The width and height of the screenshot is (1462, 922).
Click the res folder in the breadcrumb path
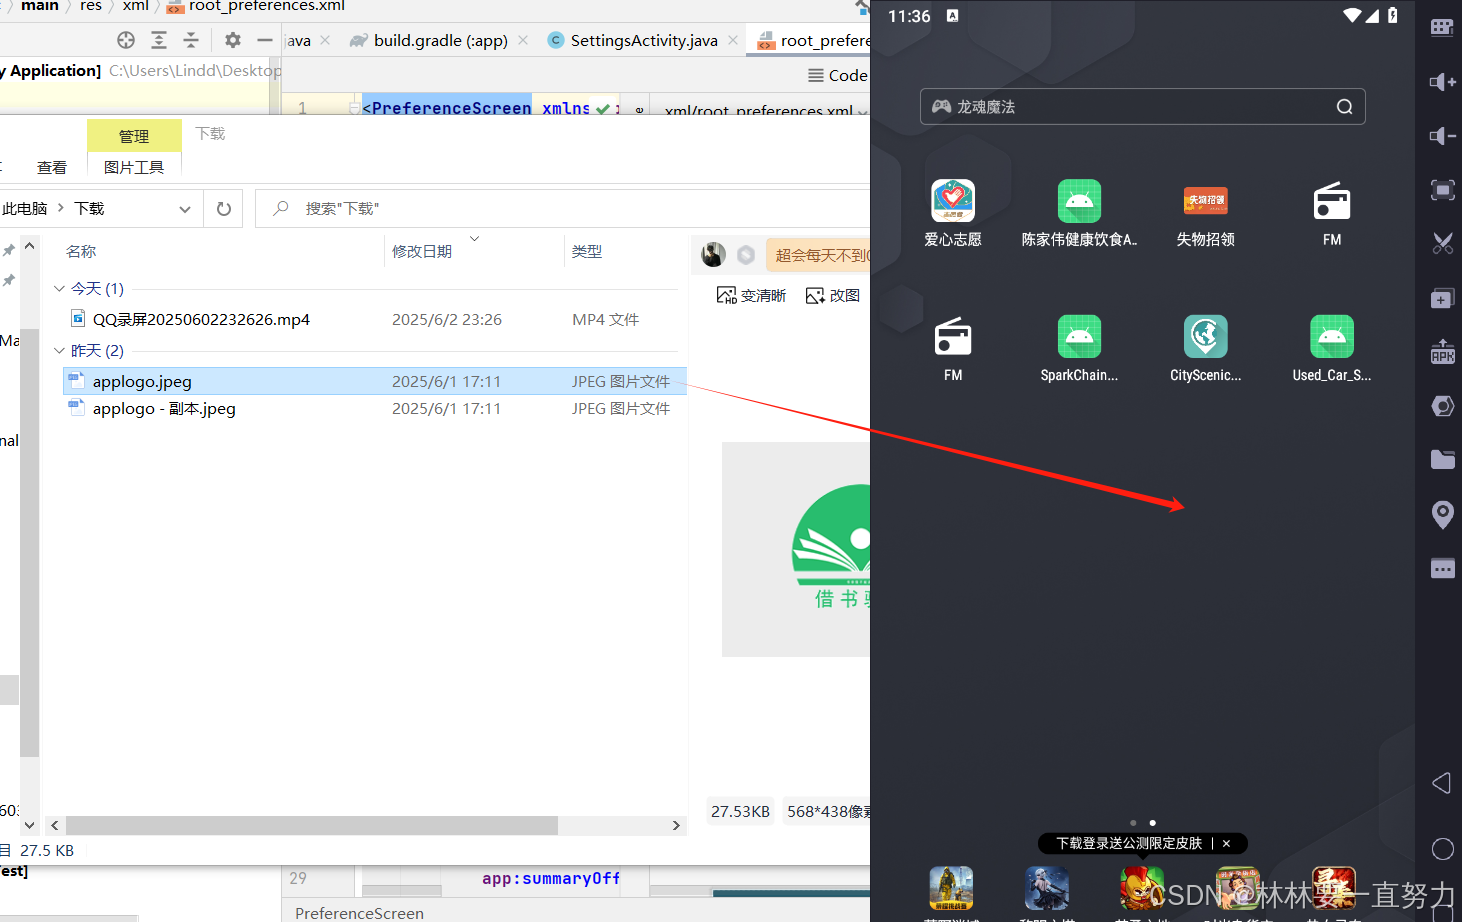[x=91, y=6]
